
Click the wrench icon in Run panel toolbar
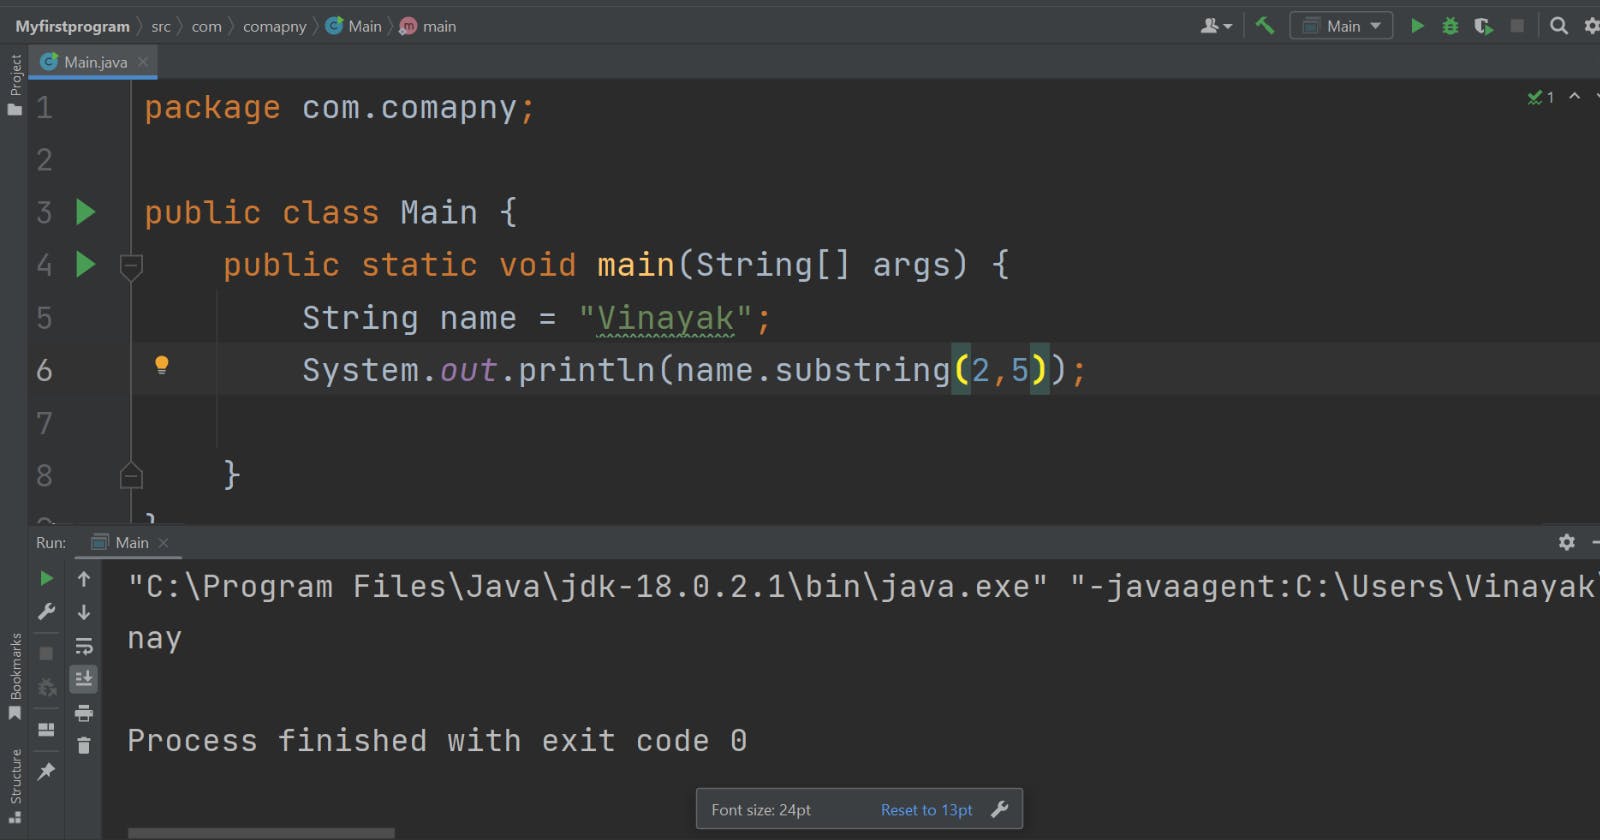(x=46, y=612)
